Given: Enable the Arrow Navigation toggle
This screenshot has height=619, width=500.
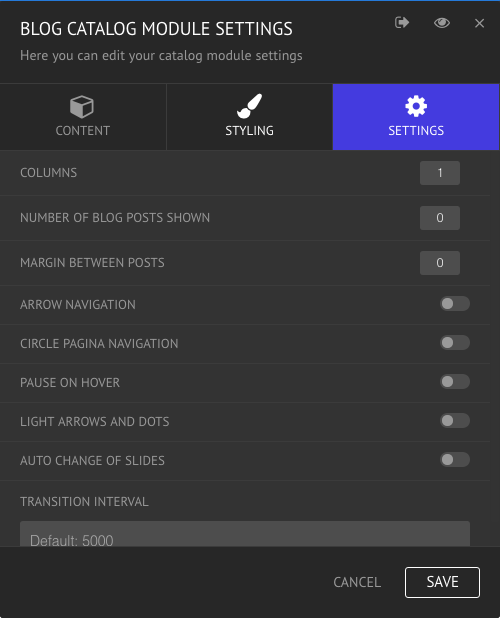Looking at the screenshot, I should [x=455, y=304].
